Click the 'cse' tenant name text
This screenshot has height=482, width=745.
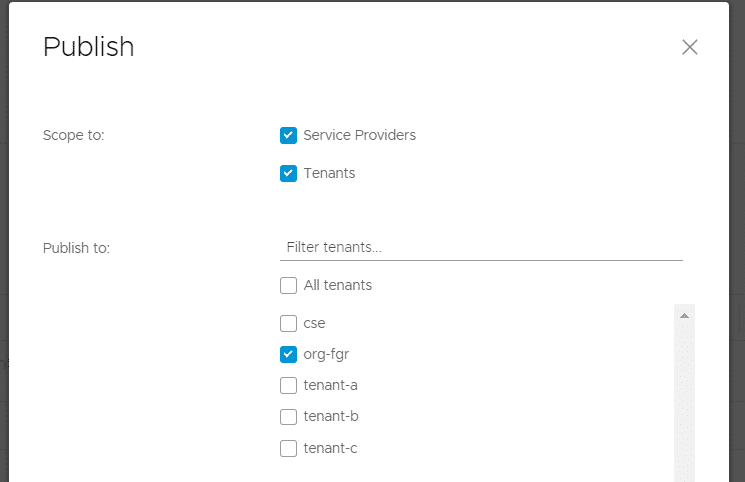tap(315, 324)
